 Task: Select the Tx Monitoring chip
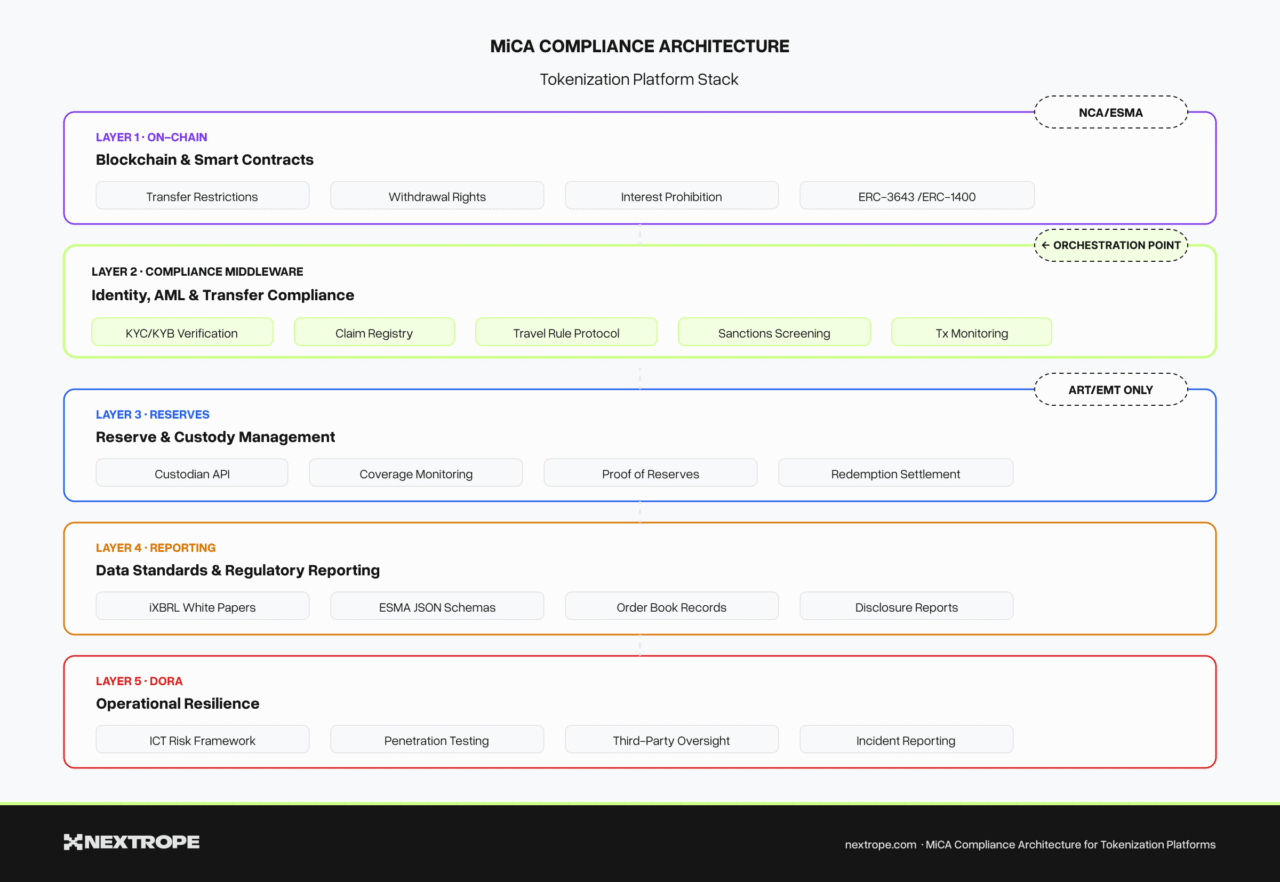(x=971, y=333)
